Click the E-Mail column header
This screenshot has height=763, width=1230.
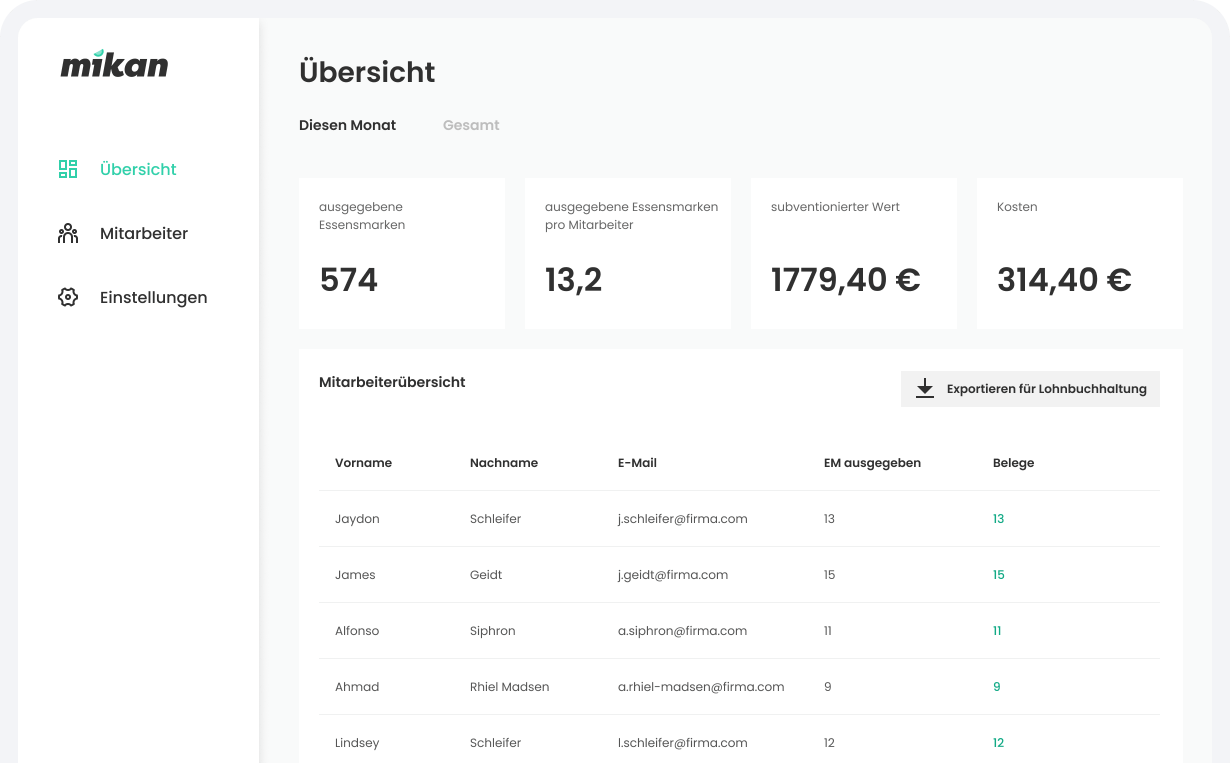pyautogui.click(x=637, y=463)
